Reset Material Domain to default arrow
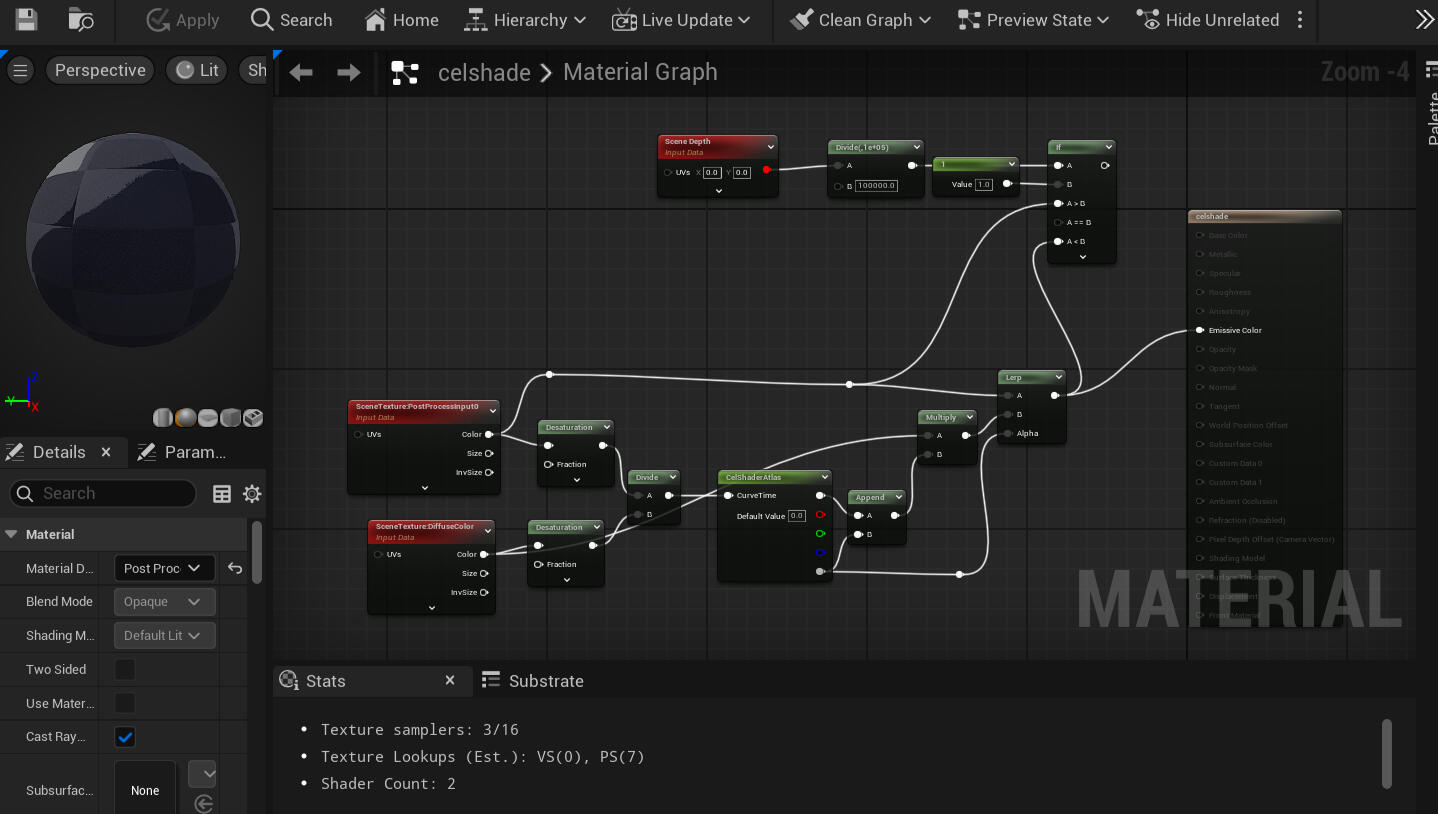The image size is (1438, 814). pyautogui.click(x=235, y=568)
